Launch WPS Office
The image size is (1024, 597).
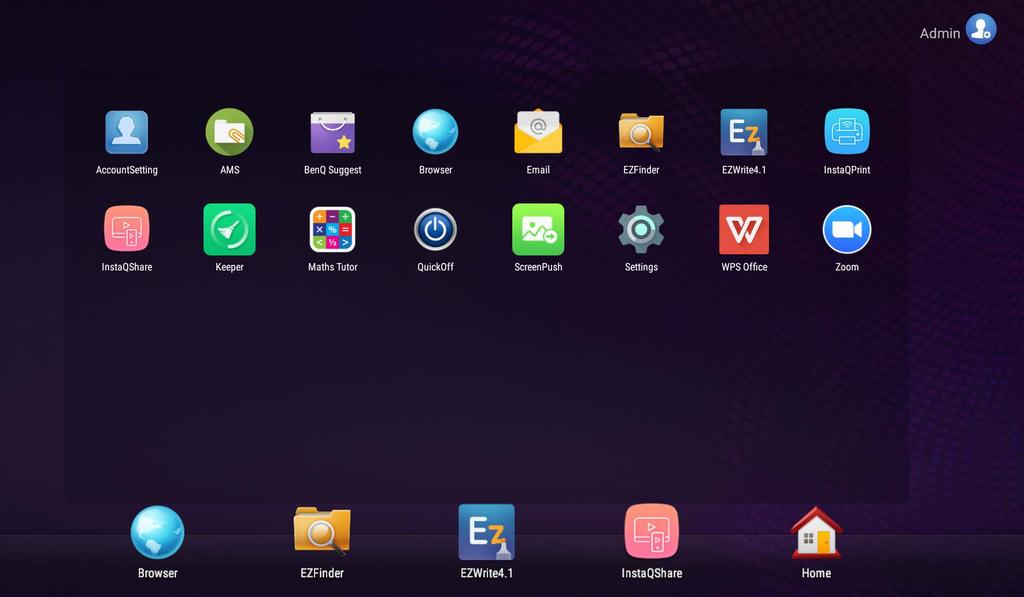click(744, 229)
